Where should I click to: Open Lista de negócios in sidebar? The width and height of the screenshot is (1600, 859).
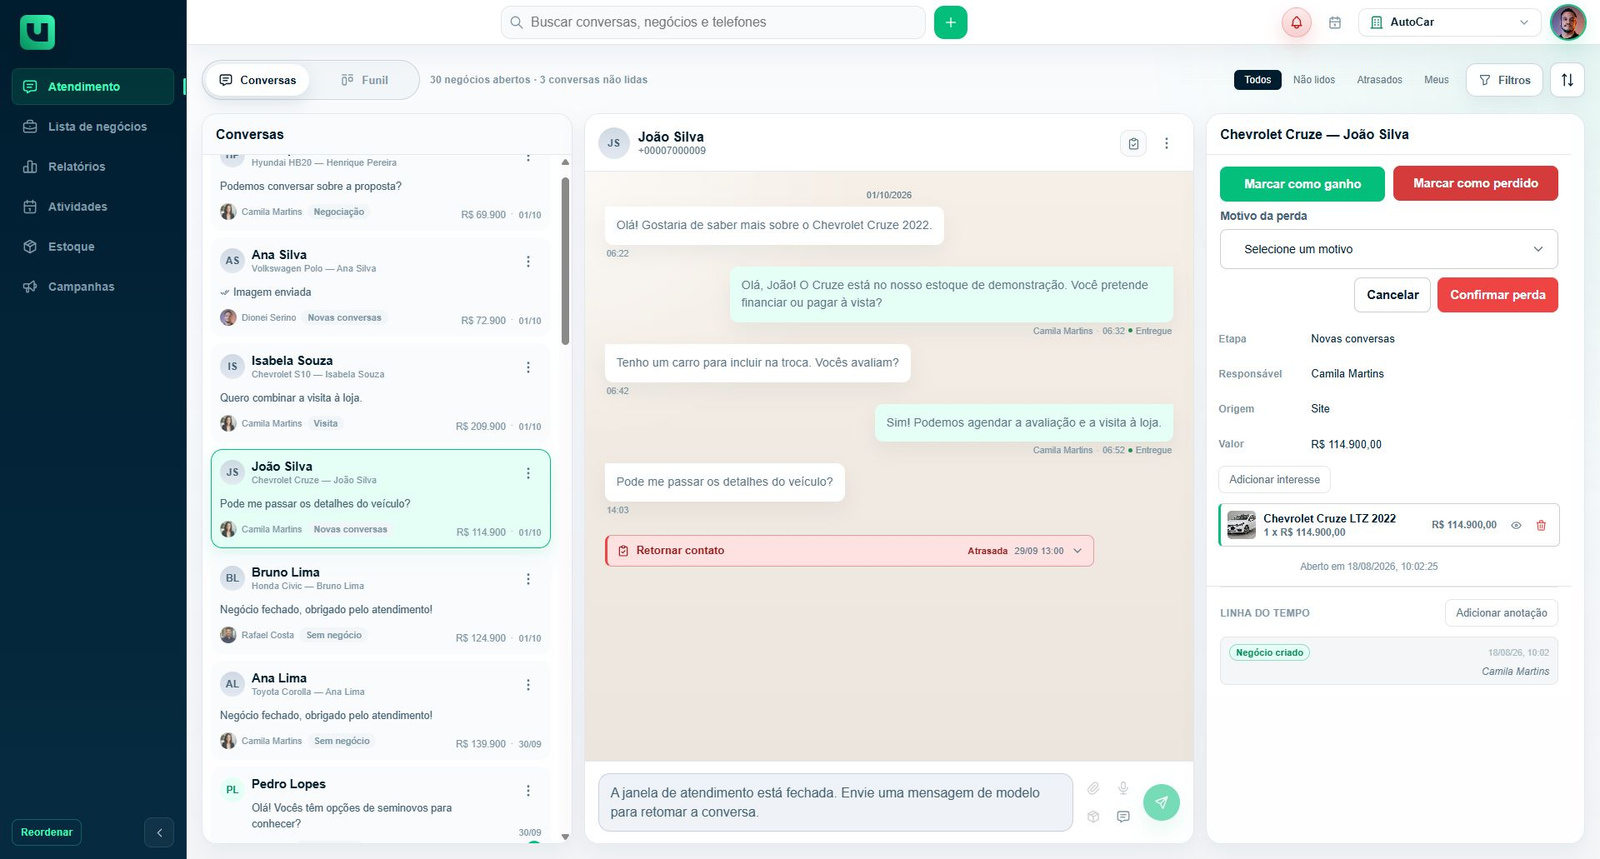(93, 127)
